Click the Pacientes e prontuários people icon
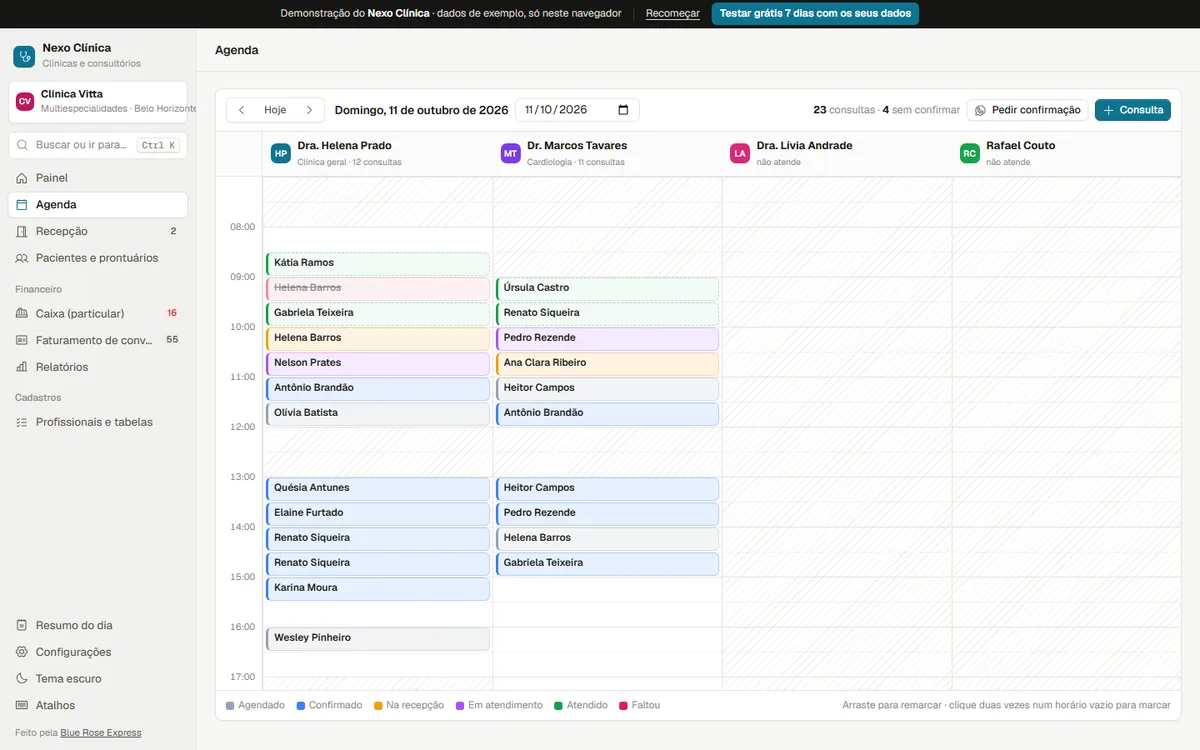 pyautogui.click(x=22, y=258)
